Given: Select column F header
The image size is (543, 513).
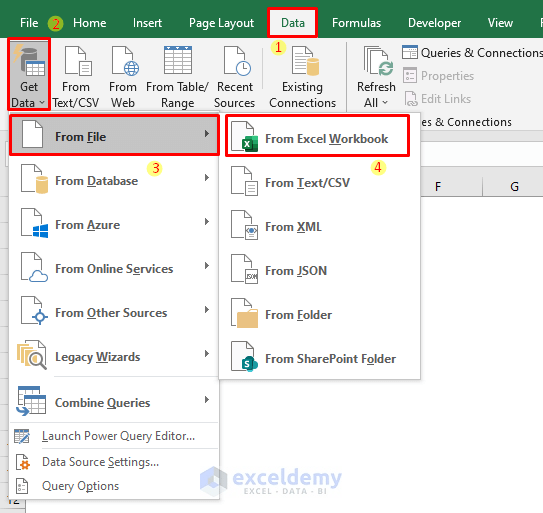Looking at the screenshot, I should click(438, 187).
